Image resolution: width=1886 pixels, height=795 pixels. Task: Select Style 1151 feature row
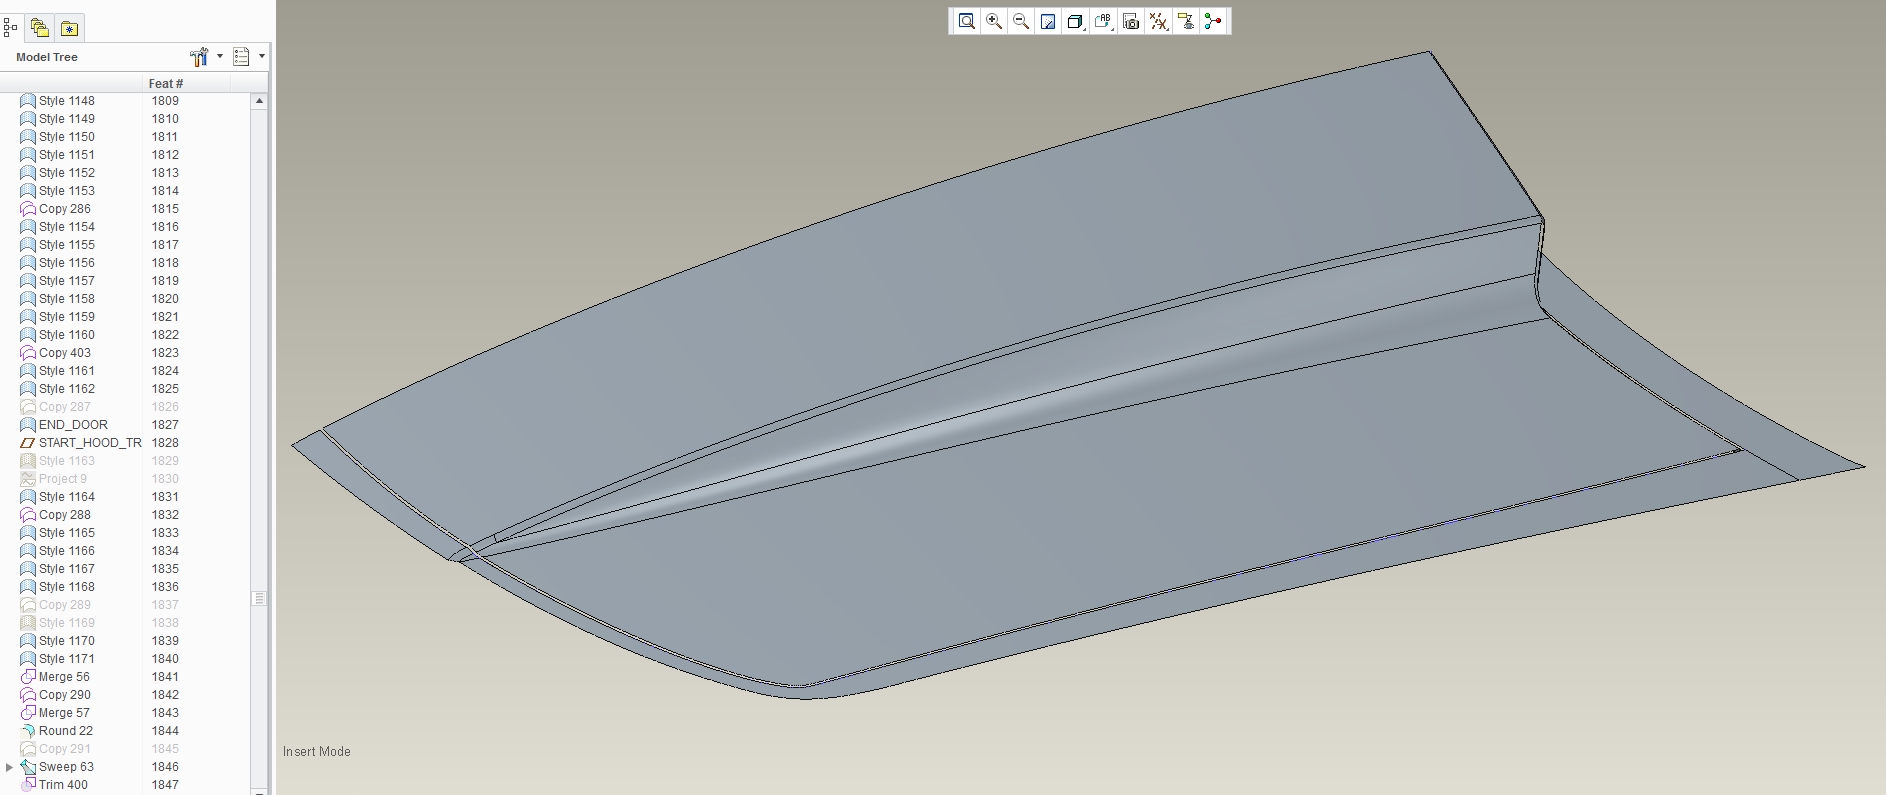point(67,155)
